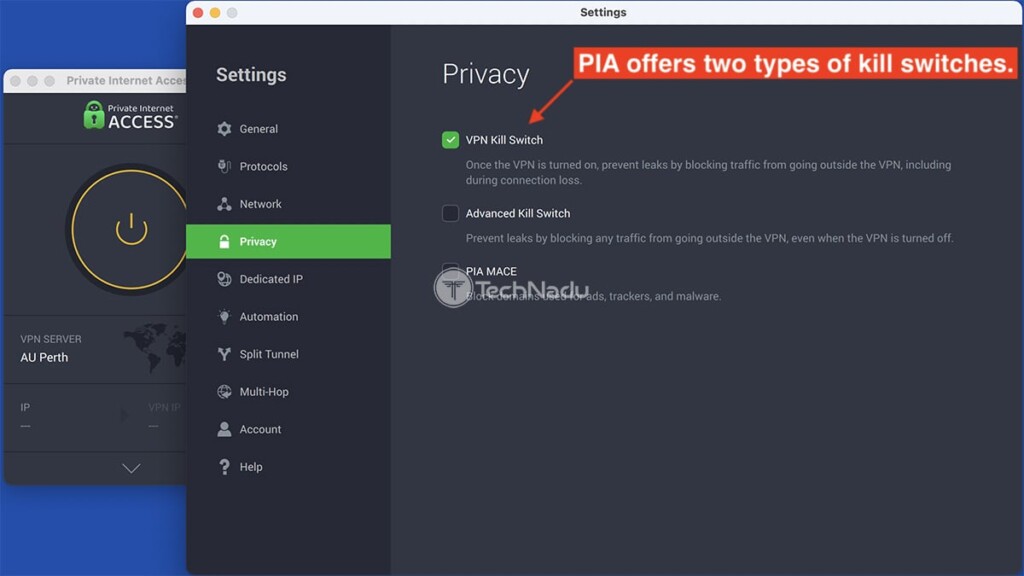This screenshot has height=576, width=1024.
Task: Click the Advanced Kill Switch label
Action: [518, 214]
